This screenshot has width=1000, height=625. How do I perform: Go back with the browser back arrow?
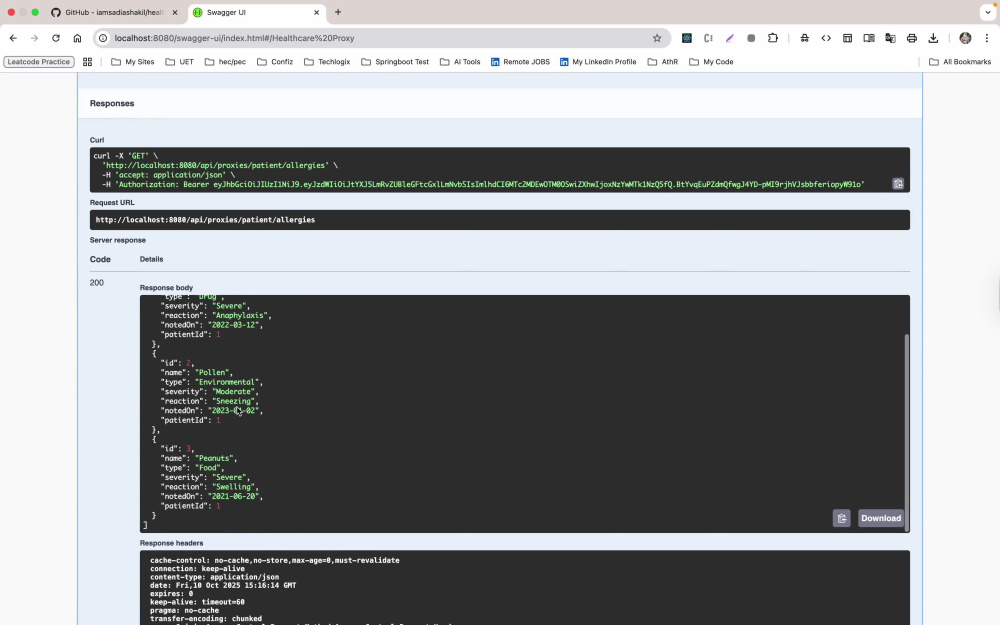(x=13, y=38)
